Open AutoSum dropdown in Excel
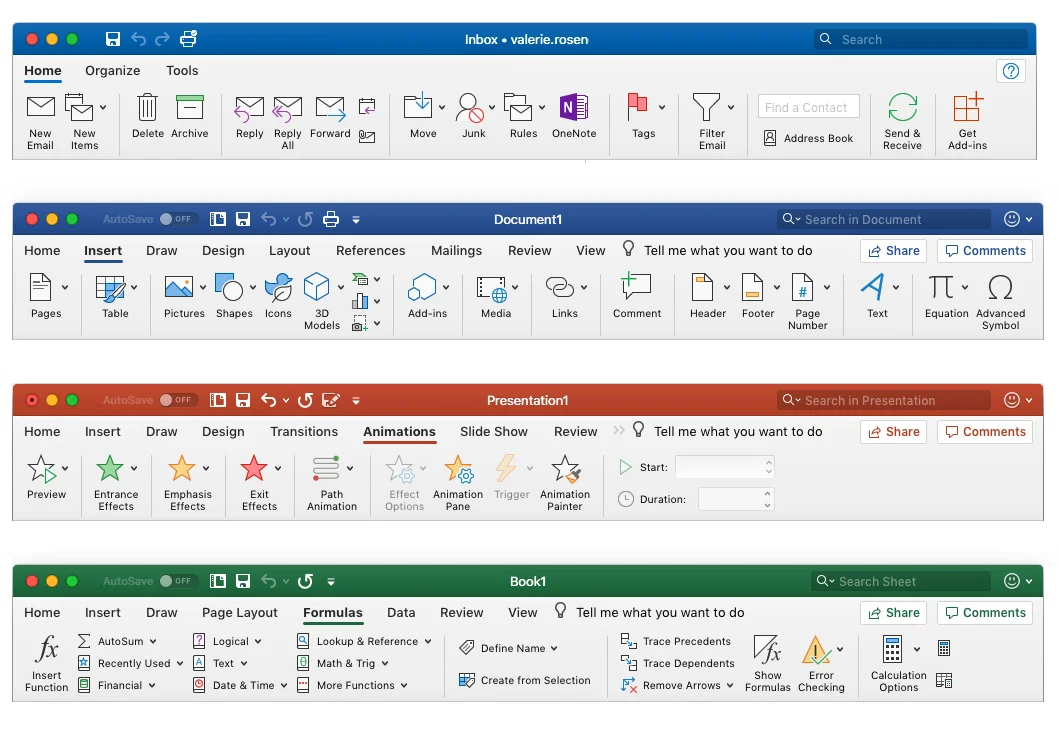The width and height of the screenshot is (1059, 733). [153, 641]
